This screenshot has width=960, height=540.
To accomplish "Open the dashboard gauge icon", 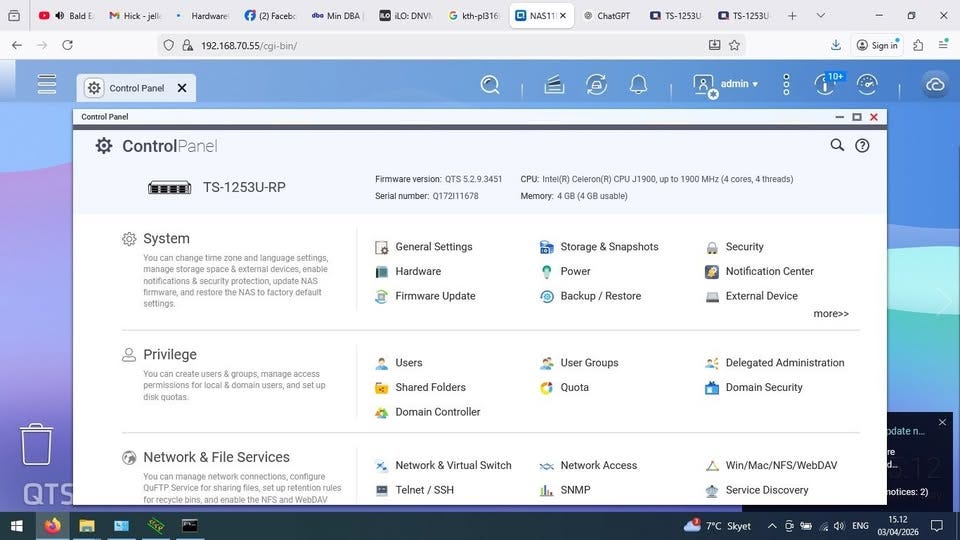I will 867,85.
